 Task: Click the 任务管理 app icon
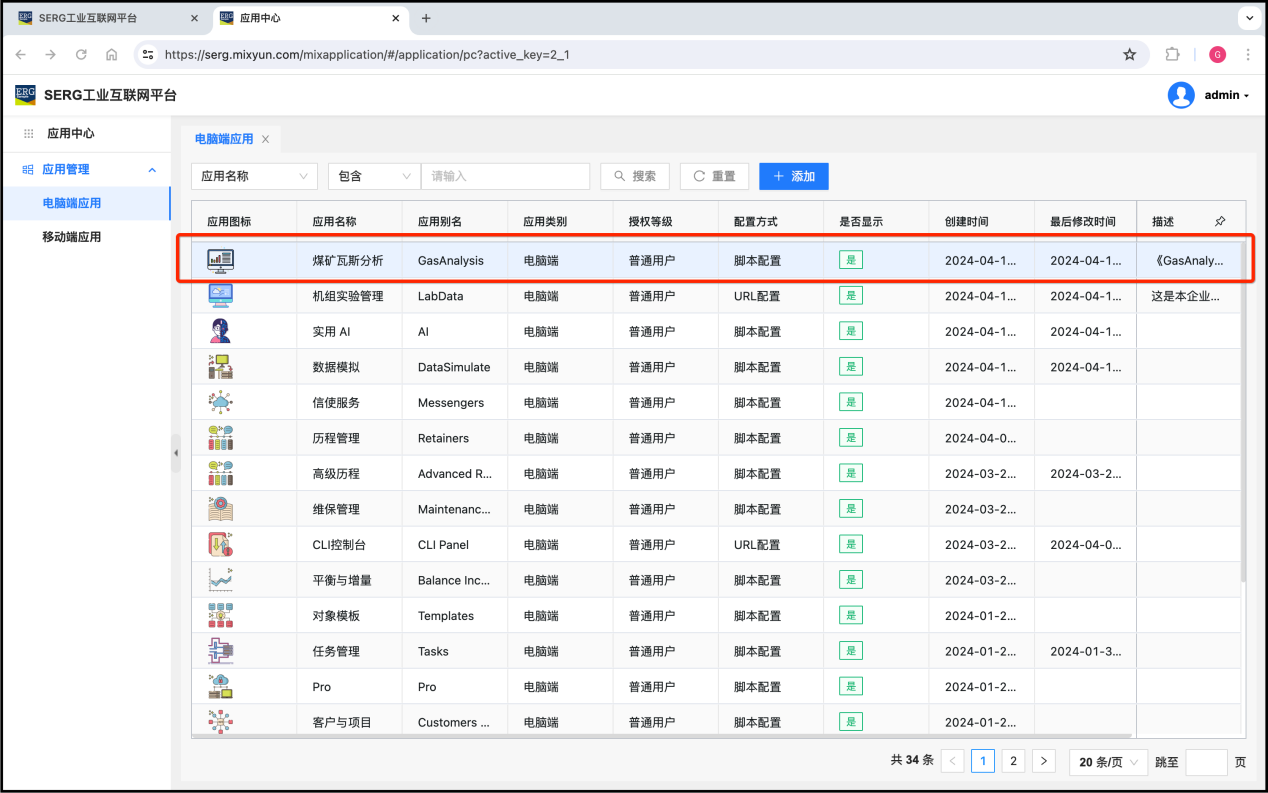point(220,651)
